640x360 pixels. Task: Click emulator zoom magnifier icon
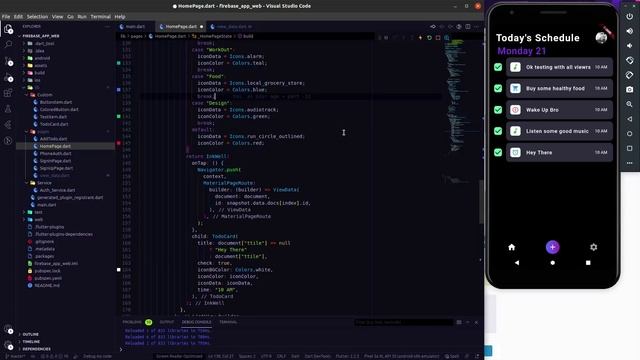(x=630, y=104)
